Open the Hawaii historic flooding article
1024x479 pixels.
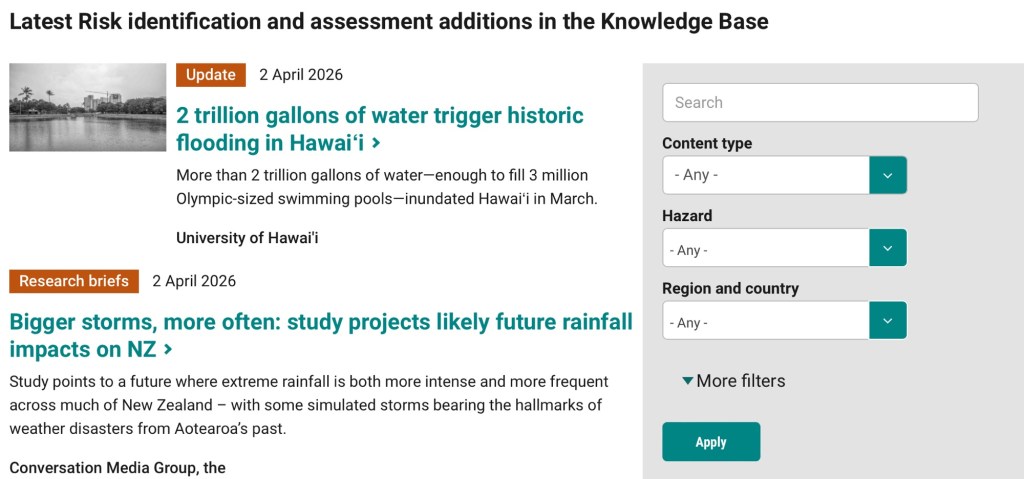coord(379,128)
